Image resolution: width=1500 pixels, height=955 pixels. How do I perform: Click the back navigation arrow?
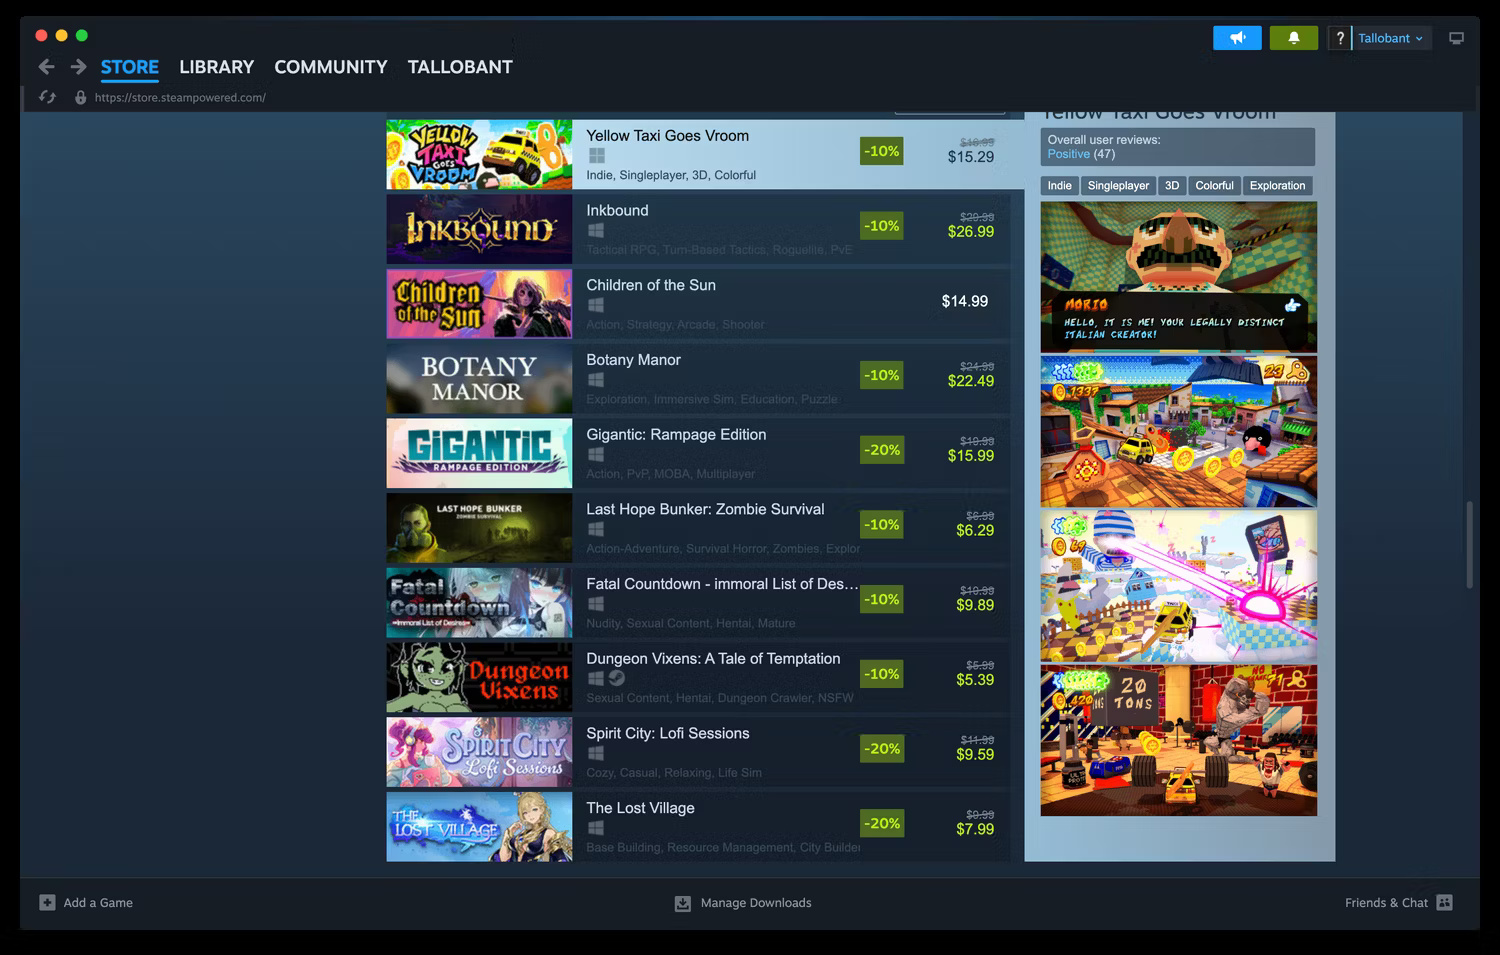click(46, 66)
